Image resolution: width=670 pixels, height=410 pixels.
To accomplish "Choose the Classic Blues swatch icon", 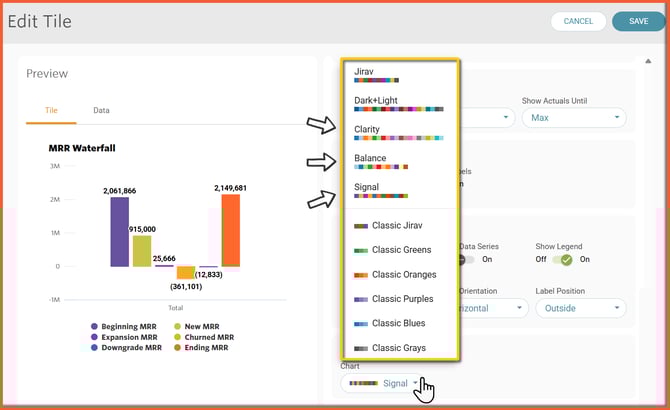I will (x=358, y=324).
